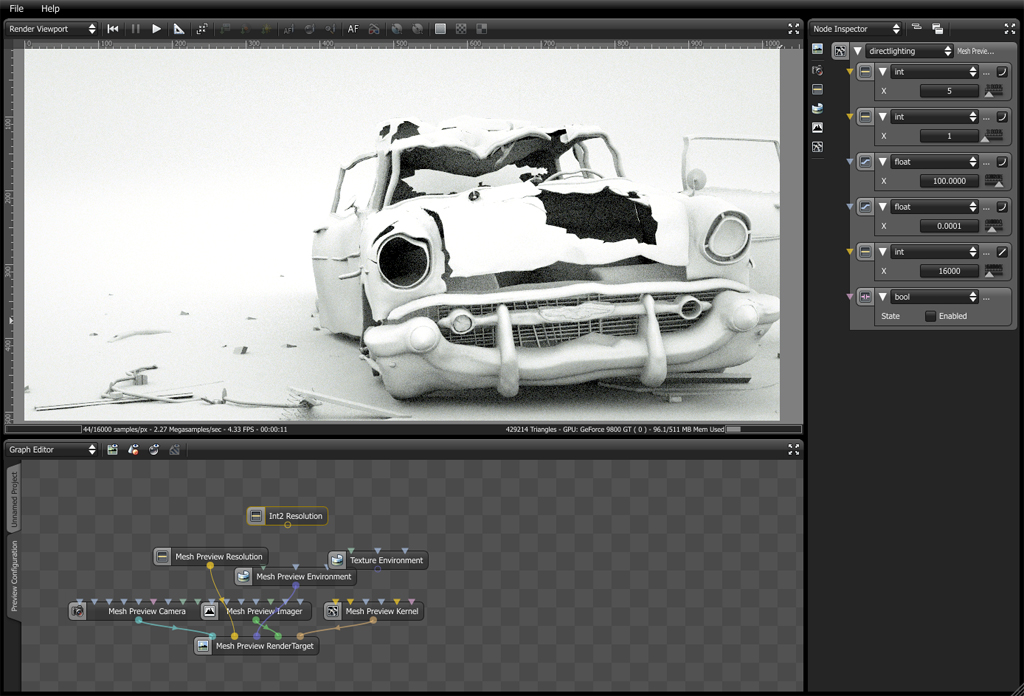
Task: Toggle the region render icon in viewport toolbar
Action: click(x=201, y=29)
